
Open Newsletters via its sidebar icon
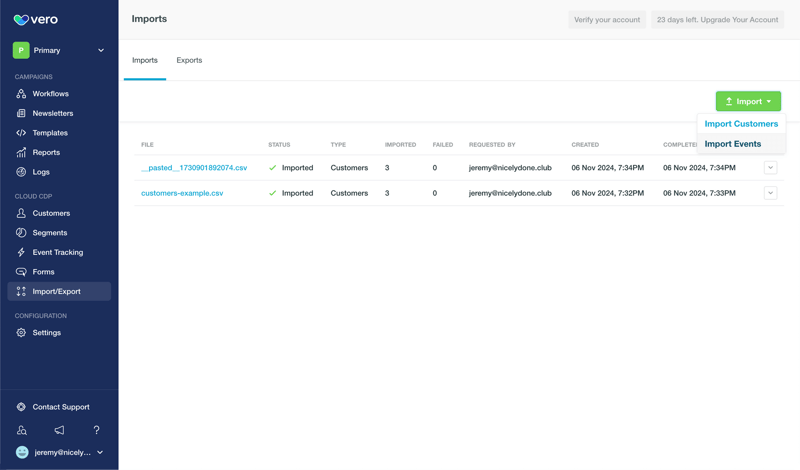coord(21,114)
